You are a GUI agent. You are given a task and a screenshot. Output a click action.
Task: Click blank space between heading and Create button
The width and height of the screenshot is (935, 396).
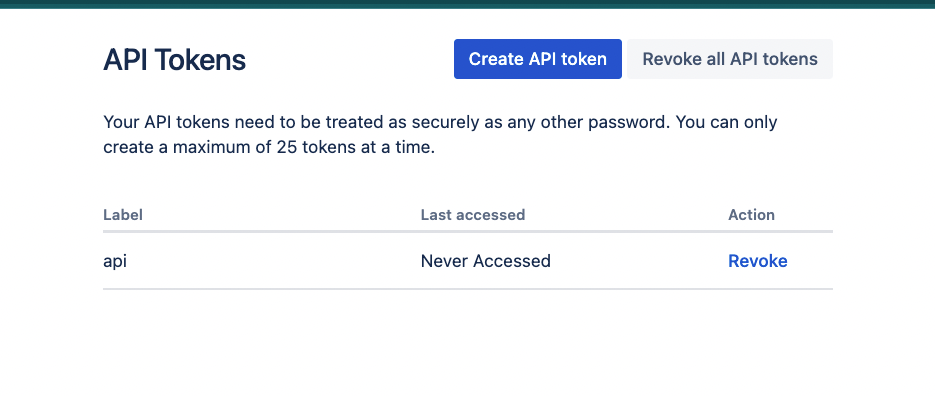coord(349,60)
